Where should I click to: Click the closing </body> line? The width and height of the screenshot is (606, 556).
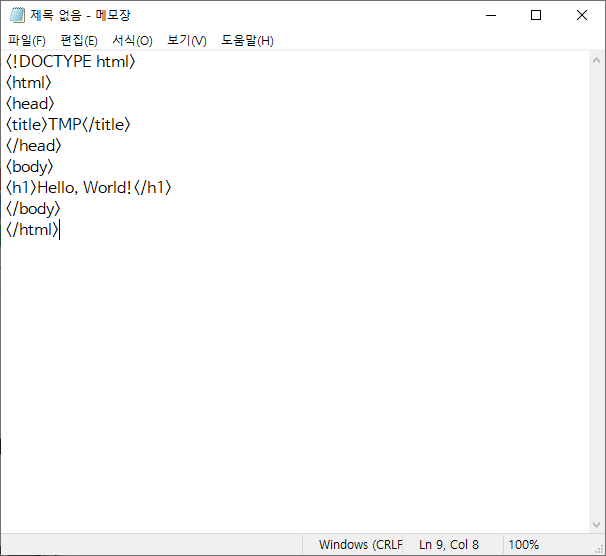[33, 209]
